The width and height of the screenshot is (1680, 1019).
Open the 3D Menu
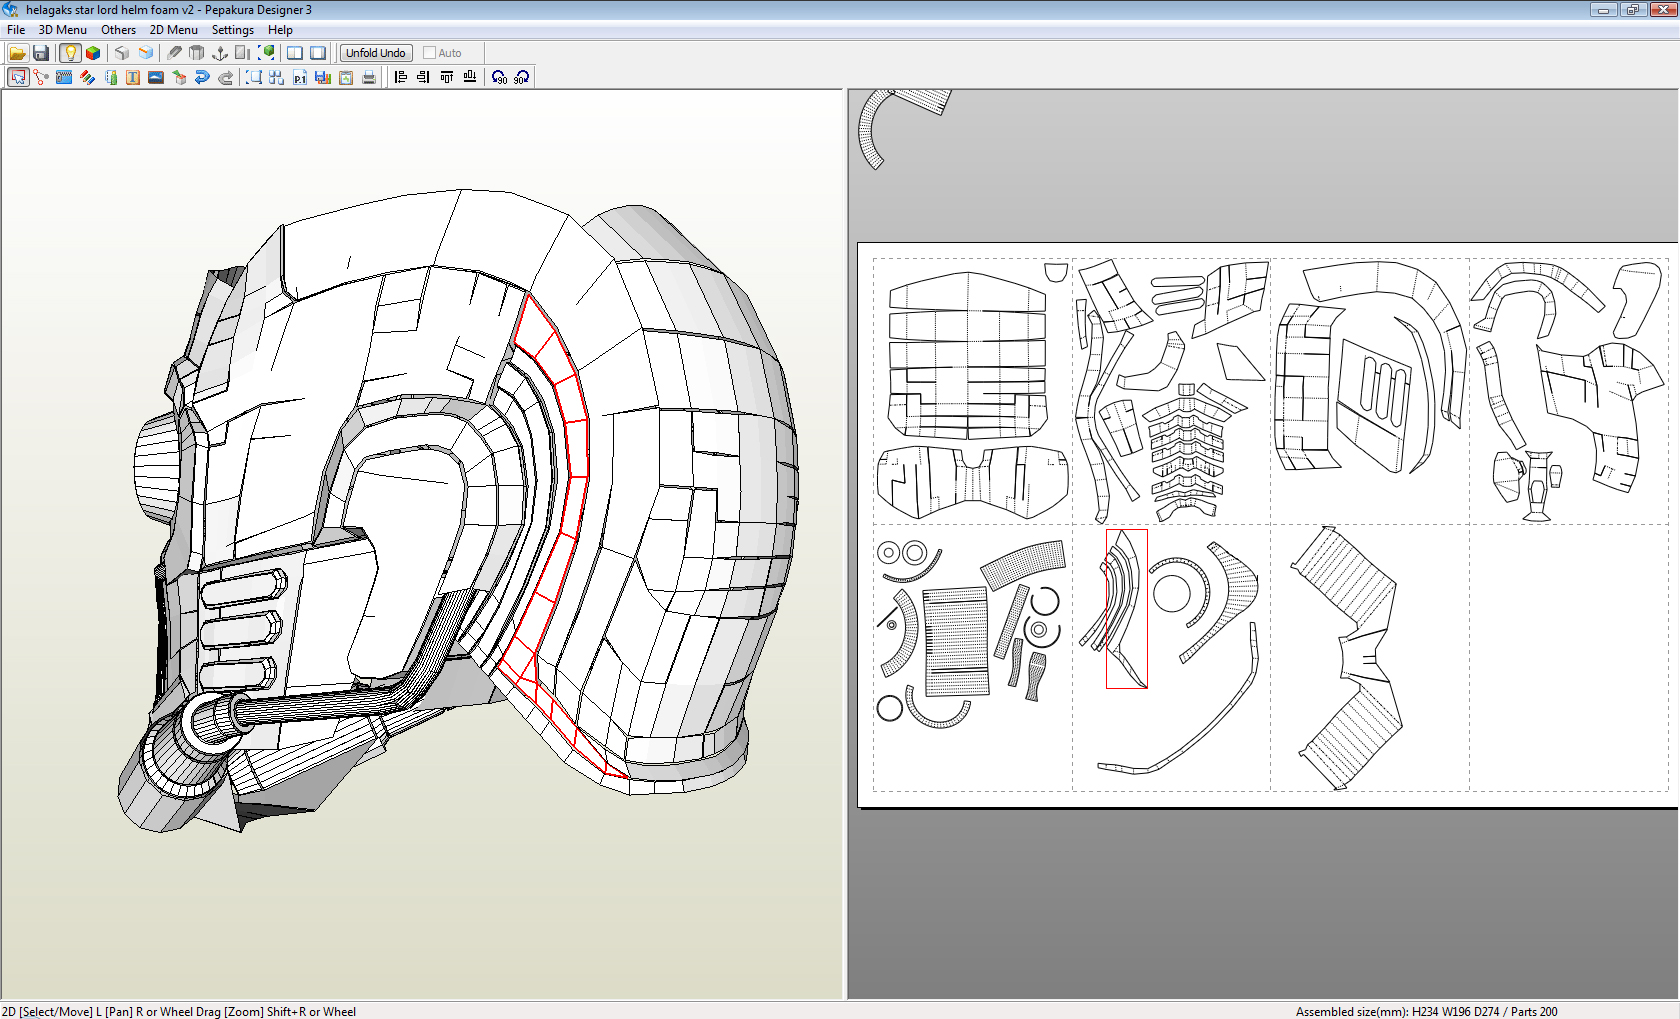pos(63,30)
